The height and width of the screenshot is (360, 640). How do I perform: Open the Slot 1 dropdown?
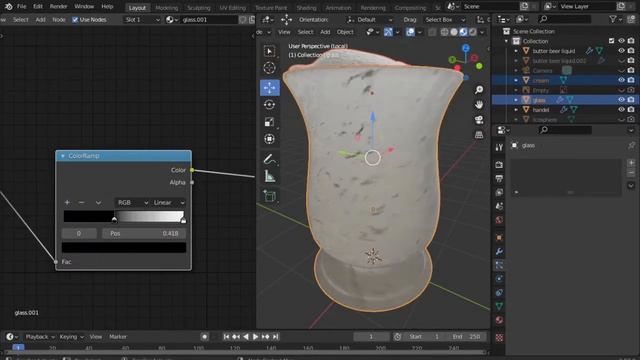coord(142,20)
